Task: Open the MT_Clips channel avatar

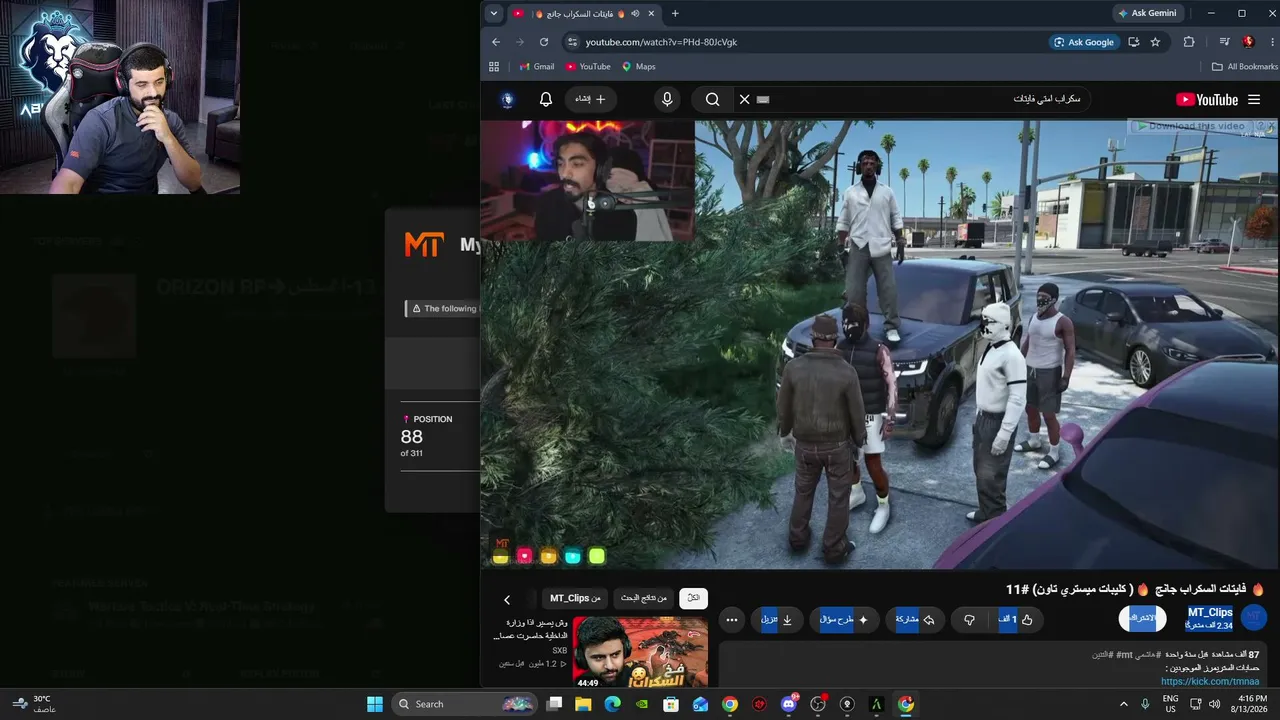Action: coord(1254,618)
